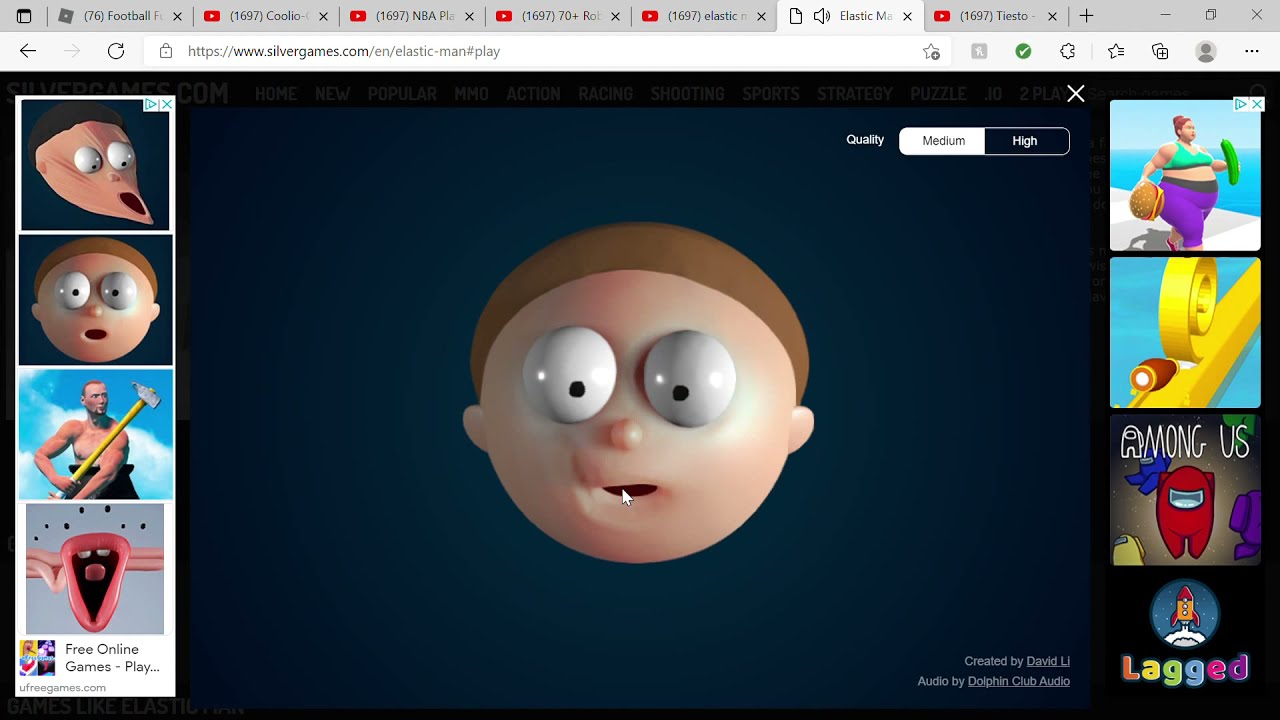The image size is (1280, 720).
Task: Open the tab actions menu icon
Action: [x=24, y=16]
